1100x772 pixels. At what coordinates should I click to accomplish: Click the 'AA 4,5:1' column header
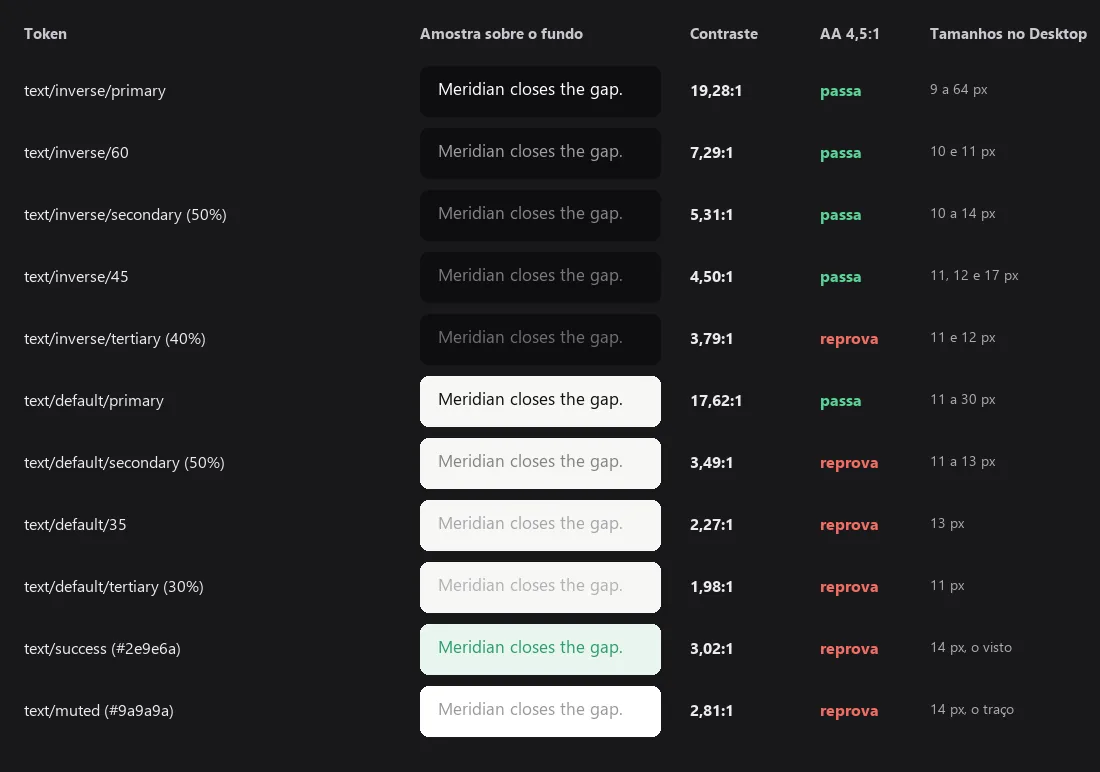(x=849, y=34)
